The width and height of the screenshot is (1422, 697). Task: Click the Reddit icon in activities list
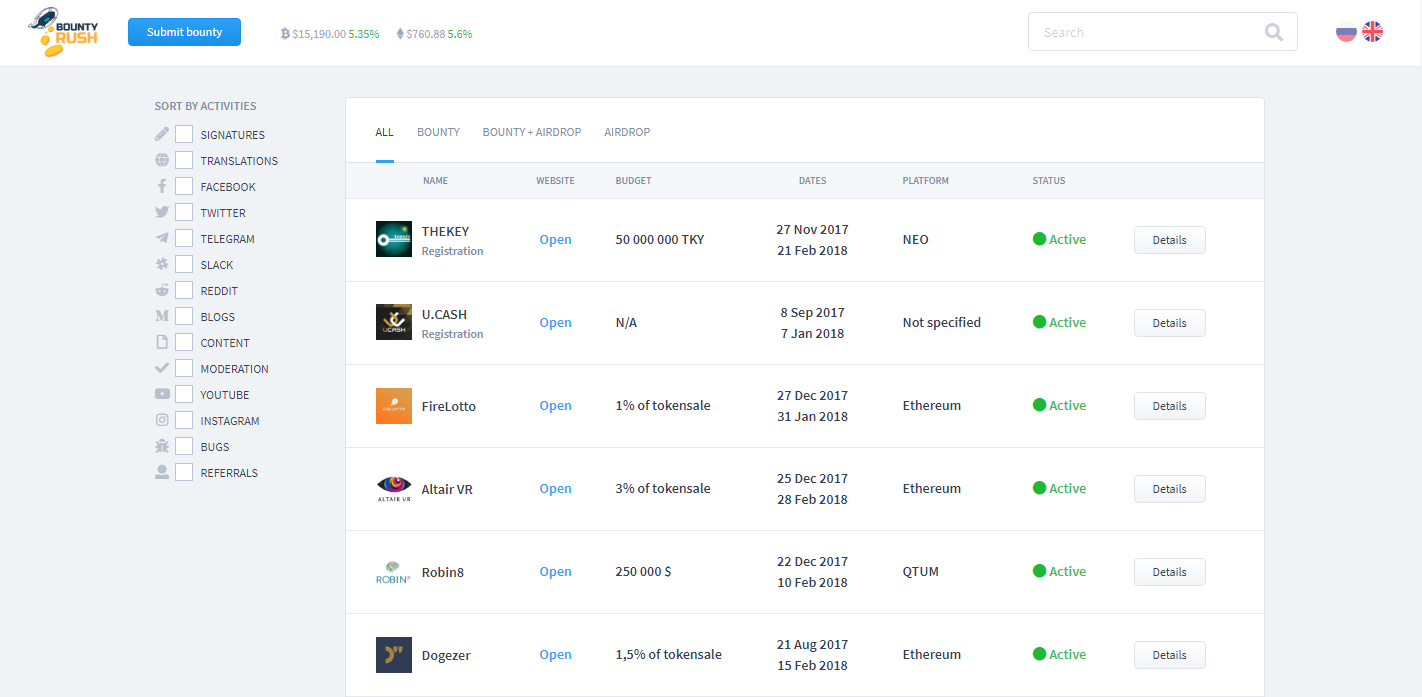pos(161,290)
